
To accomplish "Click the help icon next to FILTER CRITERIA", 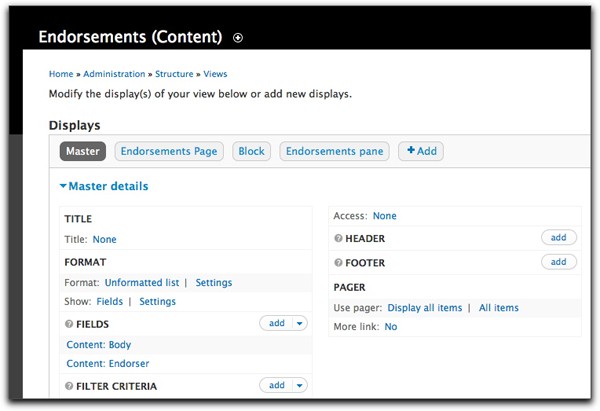I will (69, 386).
